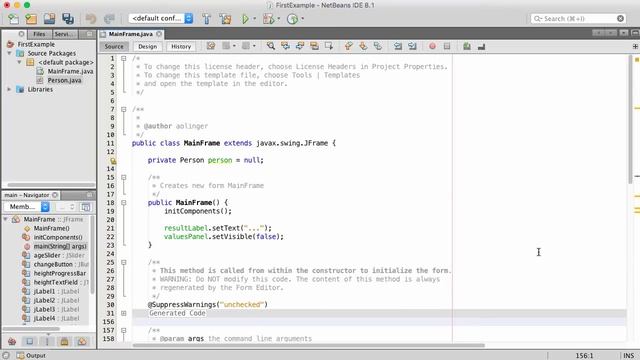Select the Services panel tab
This screenshot has height=360, width=640.
tap(64, 34)
